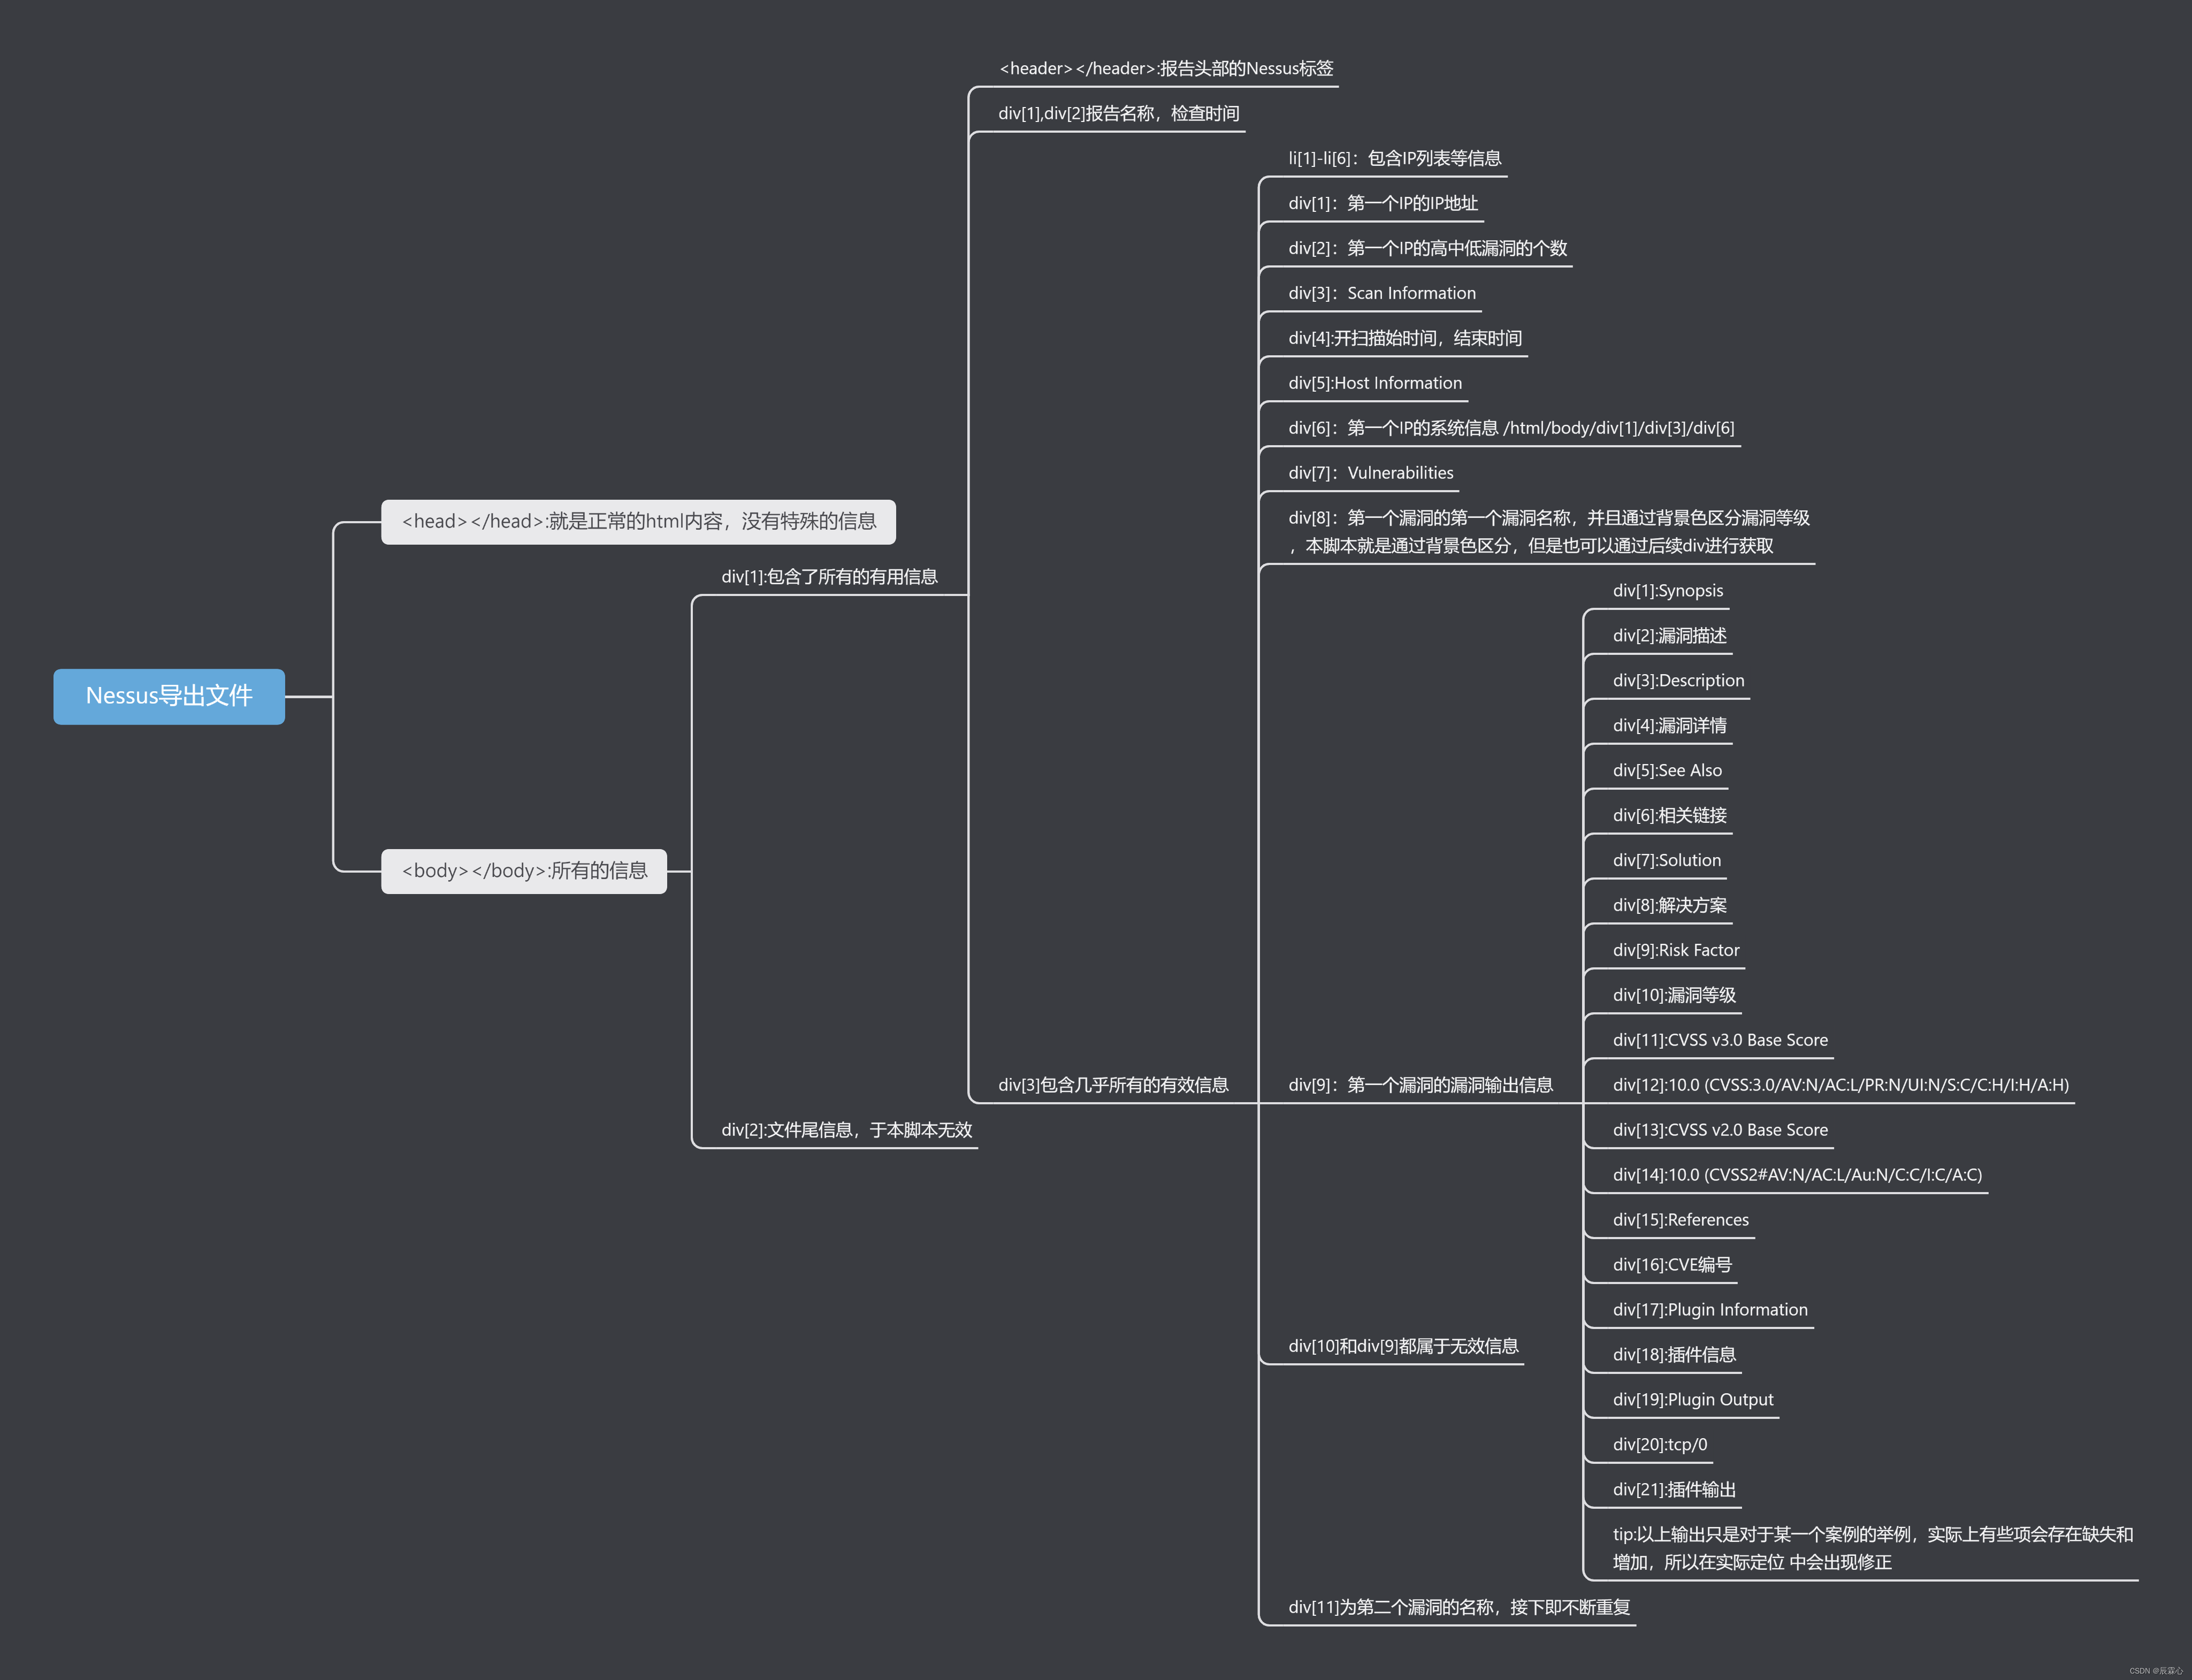Click the <head></head> node box
This screenshot has height=1680, width=2192.
638,522
